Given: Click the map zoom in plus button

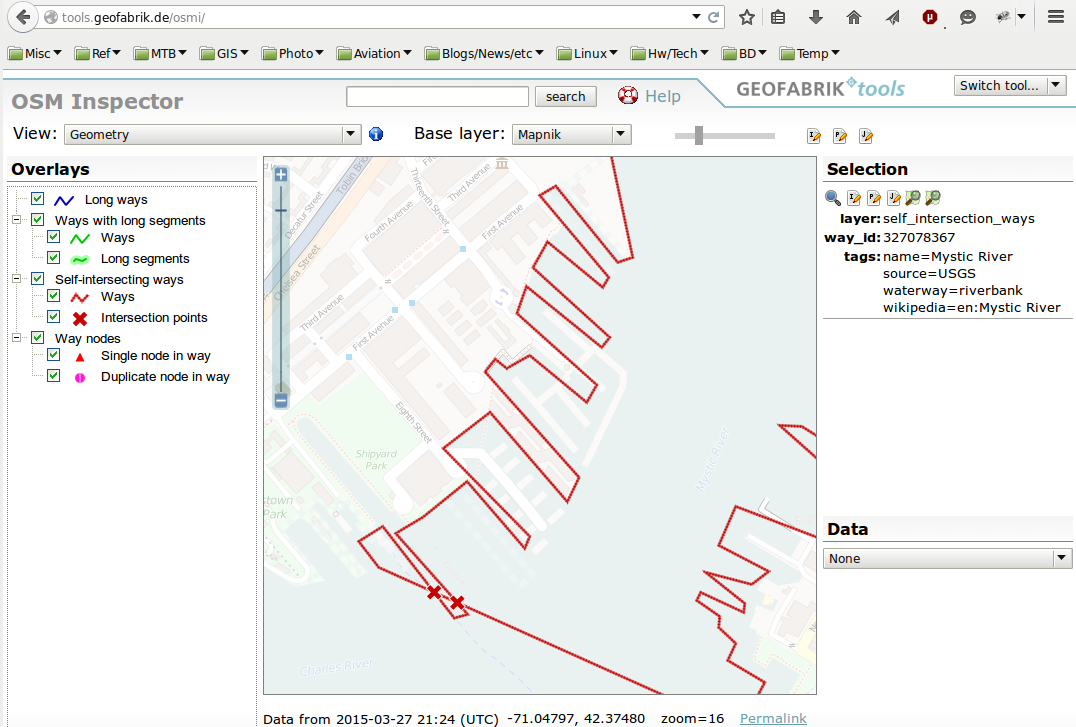Looking at the screenshot, I should [x=281, y=175].
